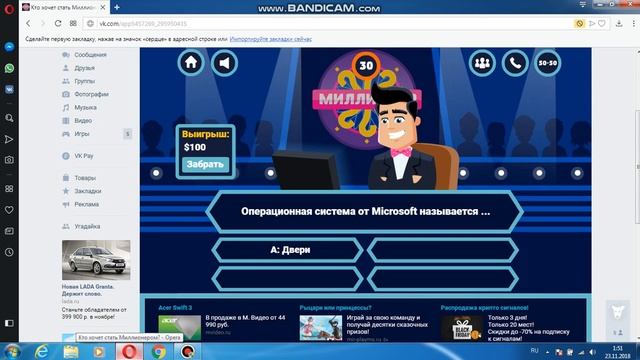Reload the page
Screen dimensions: 640x360
(x=58, y=24)
